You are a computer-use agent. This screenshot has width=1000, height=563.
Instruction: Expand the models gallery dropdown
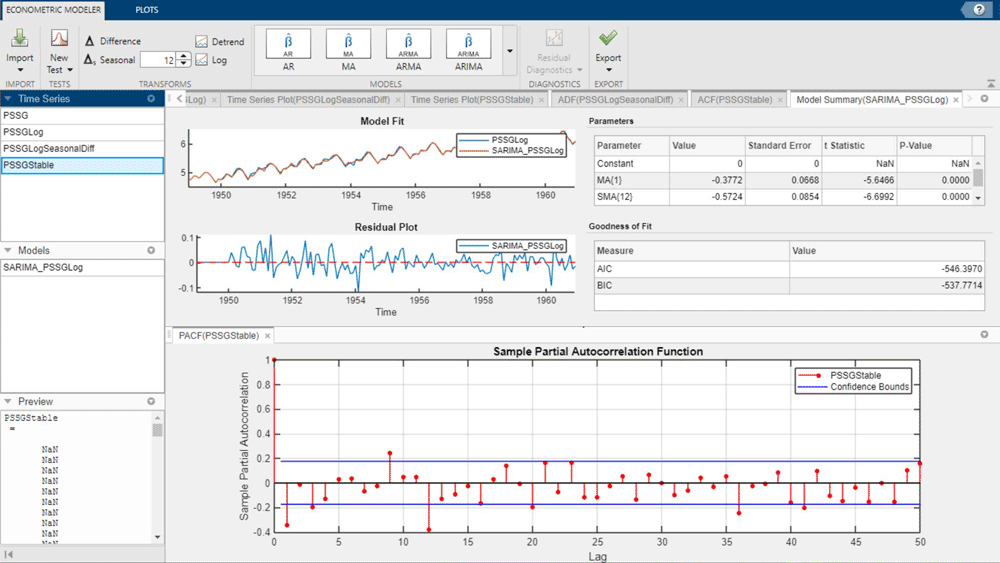(x=509, y=52)
